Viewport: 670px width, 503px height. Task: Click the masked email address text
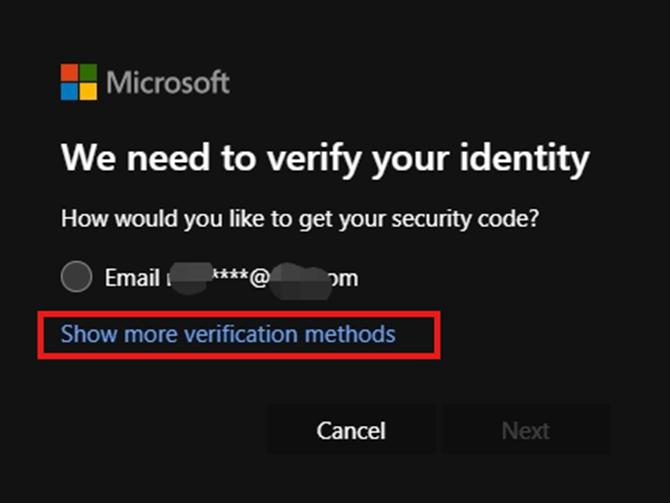click(x=262, y=279)
